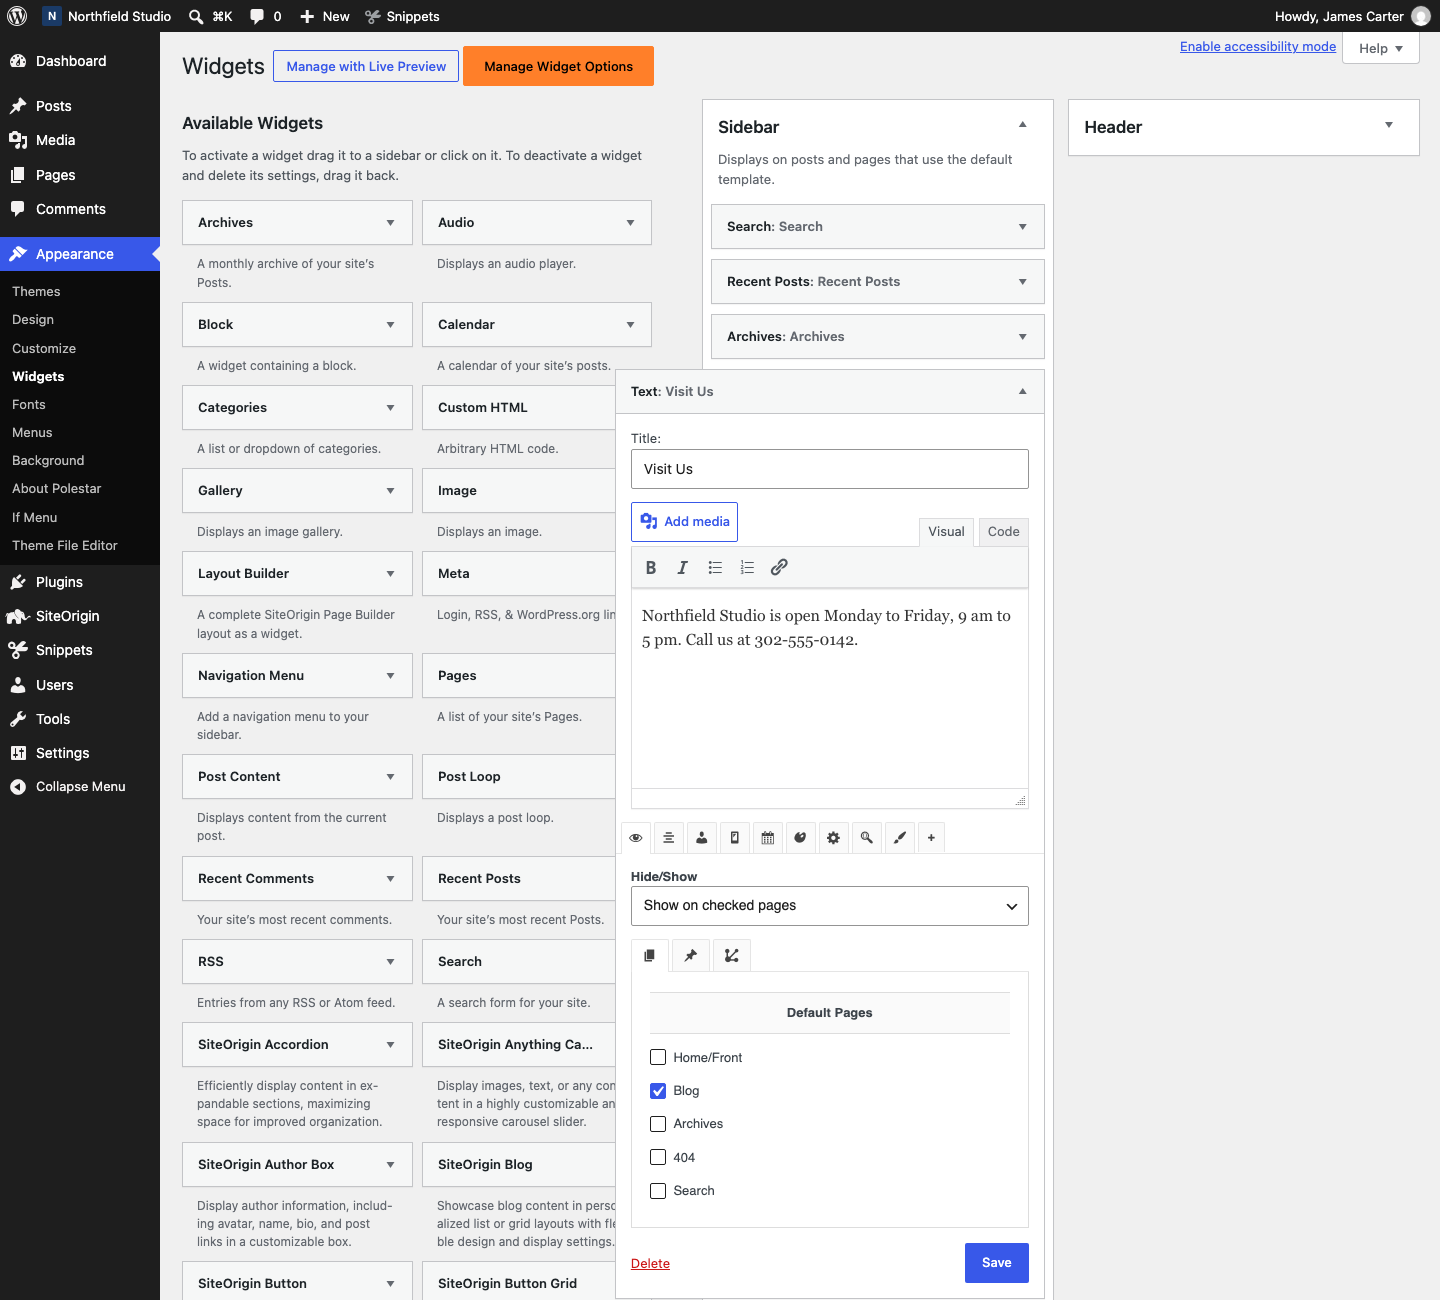Screen dimensions: 1440x1300
Task: Click the Manage Widget Options button
Action: [x=558, y=66]
